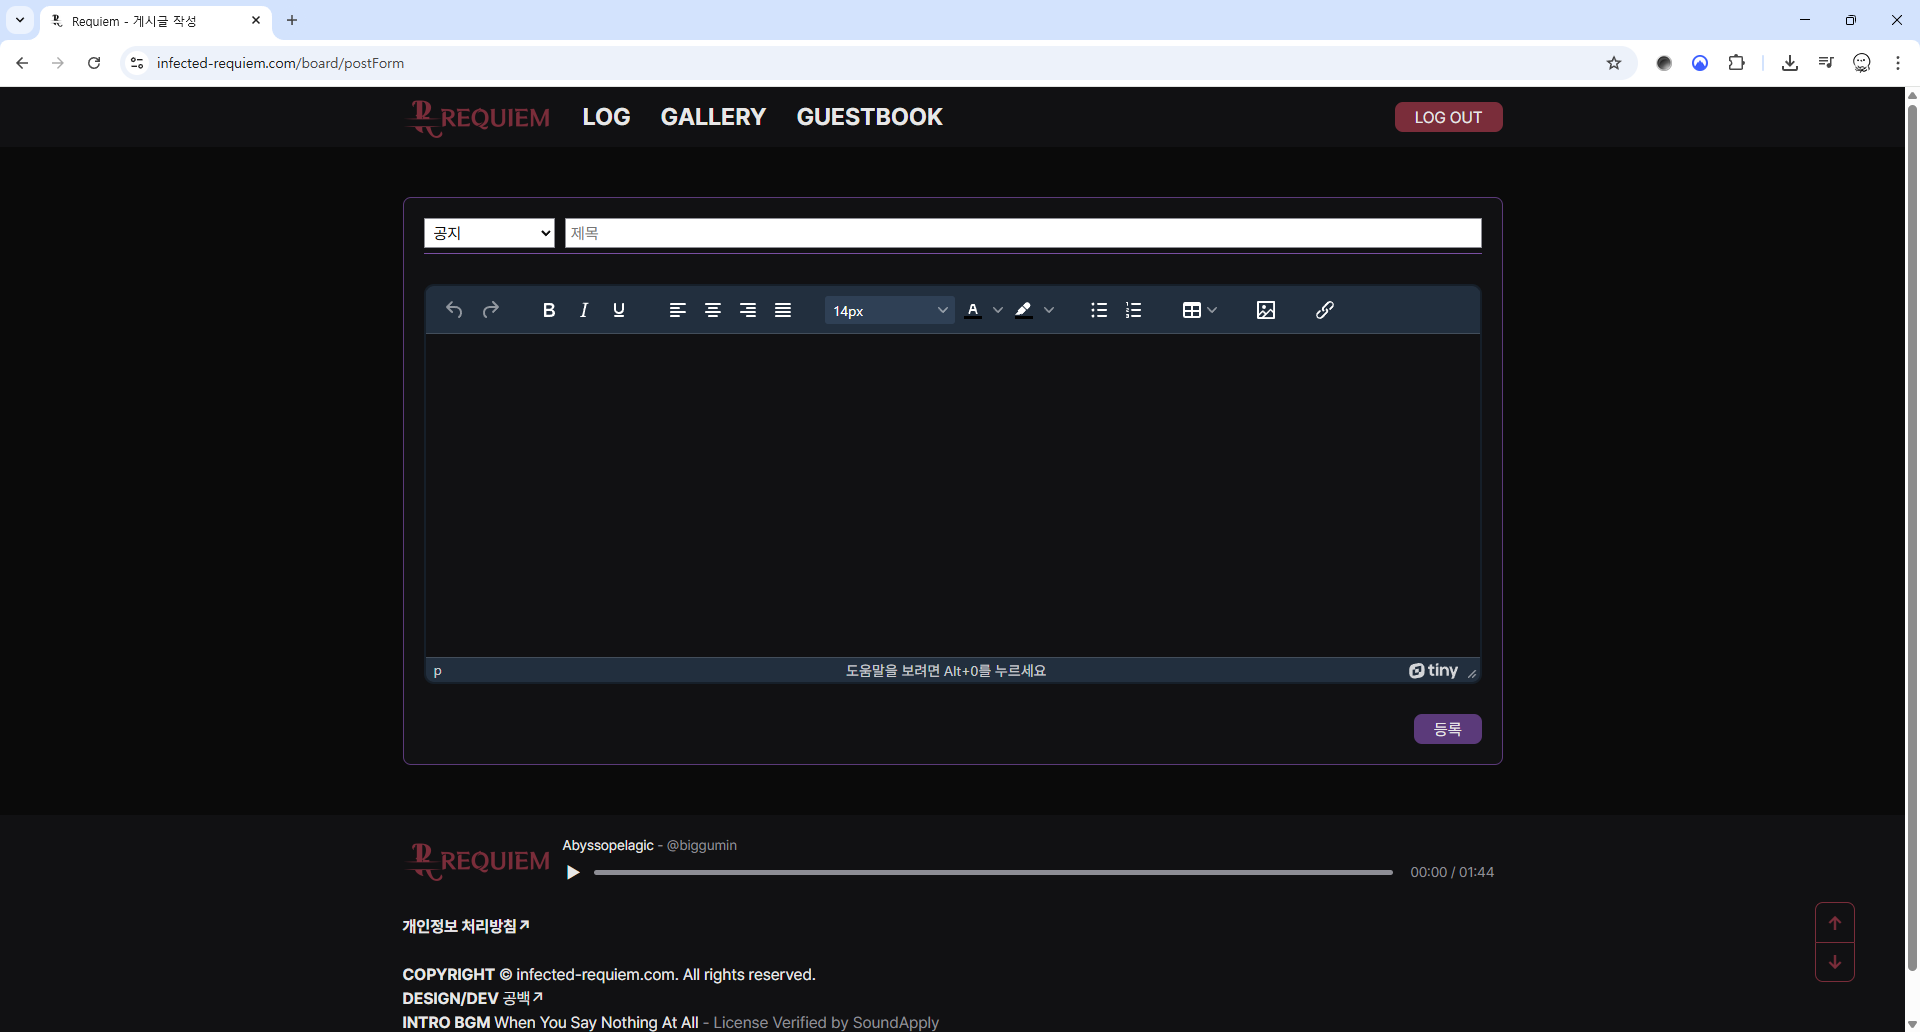Create a bulleted list

tap(1098, 310)
